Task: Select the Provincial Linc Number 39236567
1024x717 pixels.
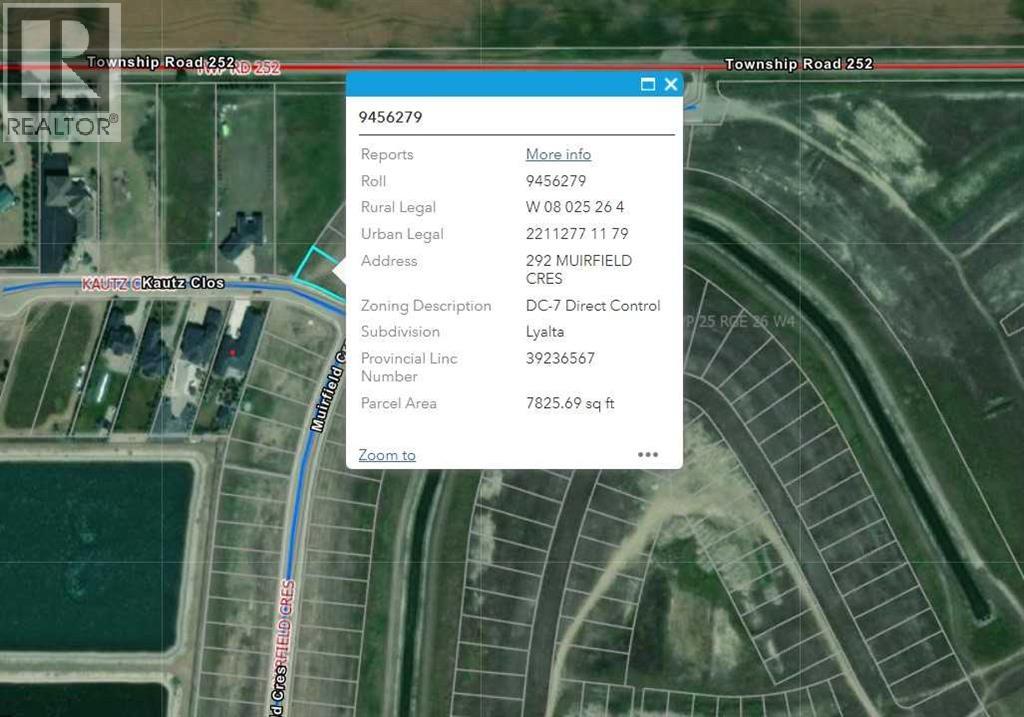Action: click(559, 358)
